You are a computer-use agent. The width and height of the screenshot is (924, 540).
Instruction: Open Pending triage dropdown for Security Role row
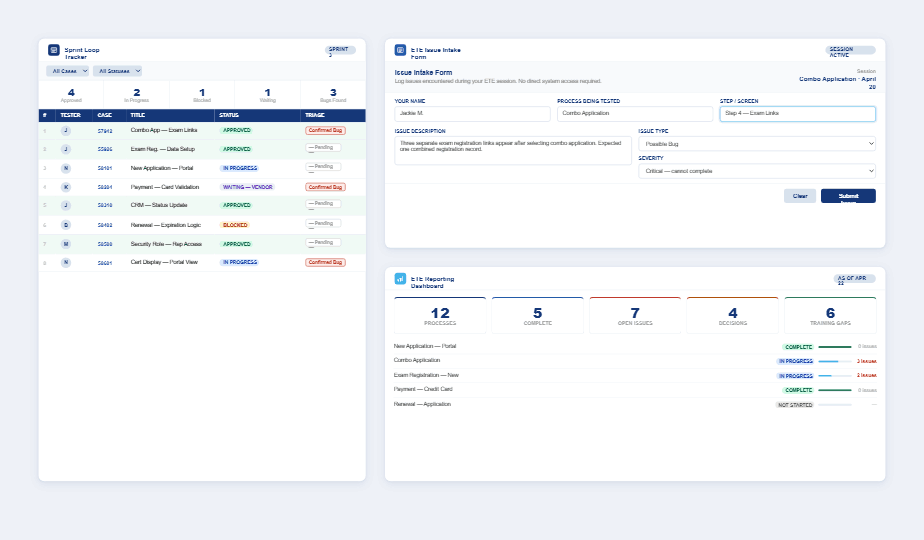(323, 243)
